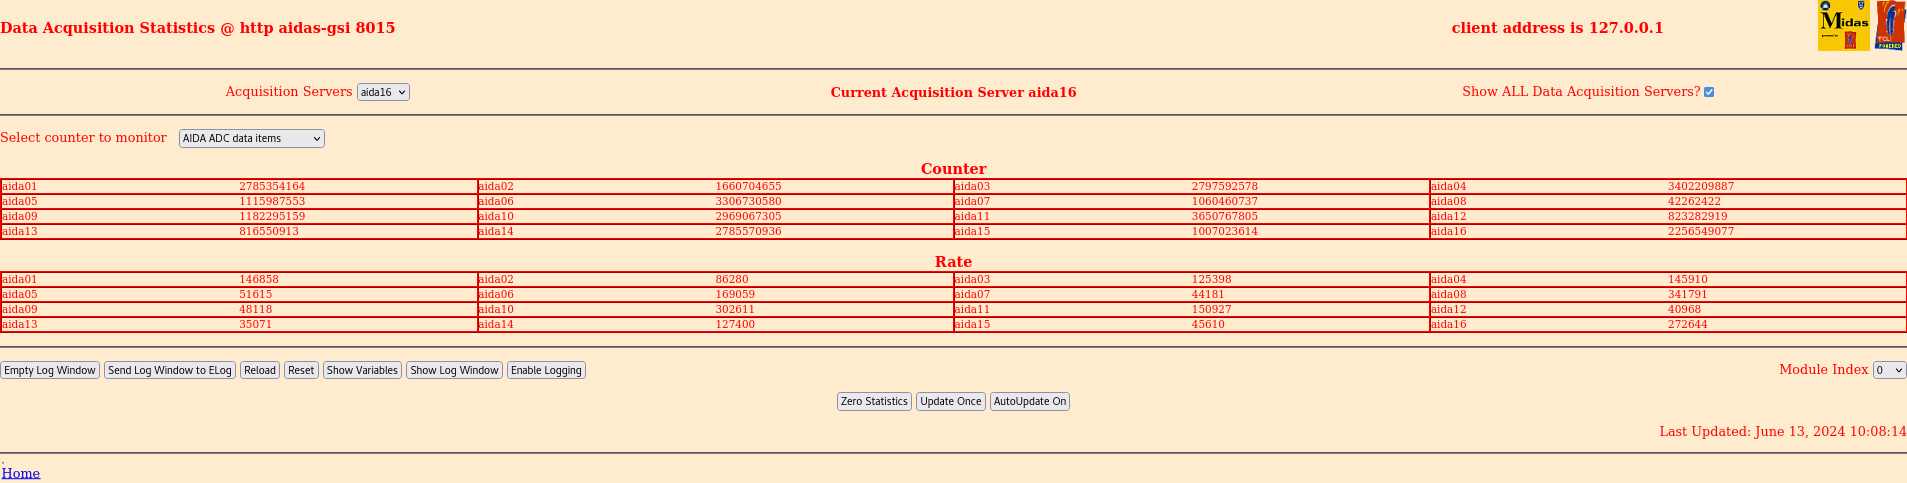Open the Home link
This screenshot has width=1907, height=483.
click(x=21, y=473)
